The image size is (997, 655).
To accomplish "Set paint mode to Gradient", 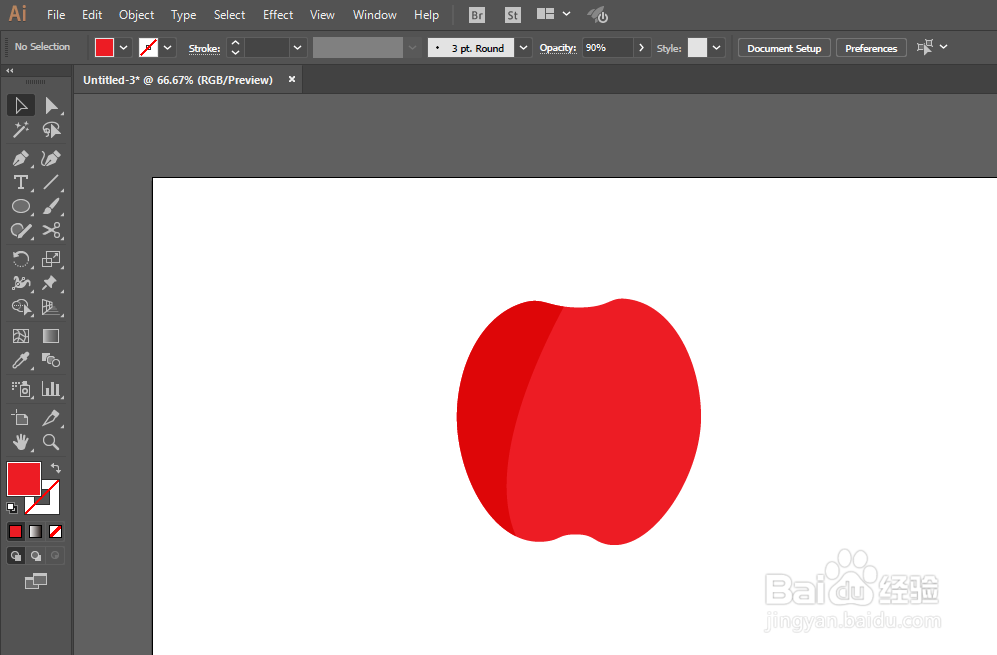I will pos(36,532).
